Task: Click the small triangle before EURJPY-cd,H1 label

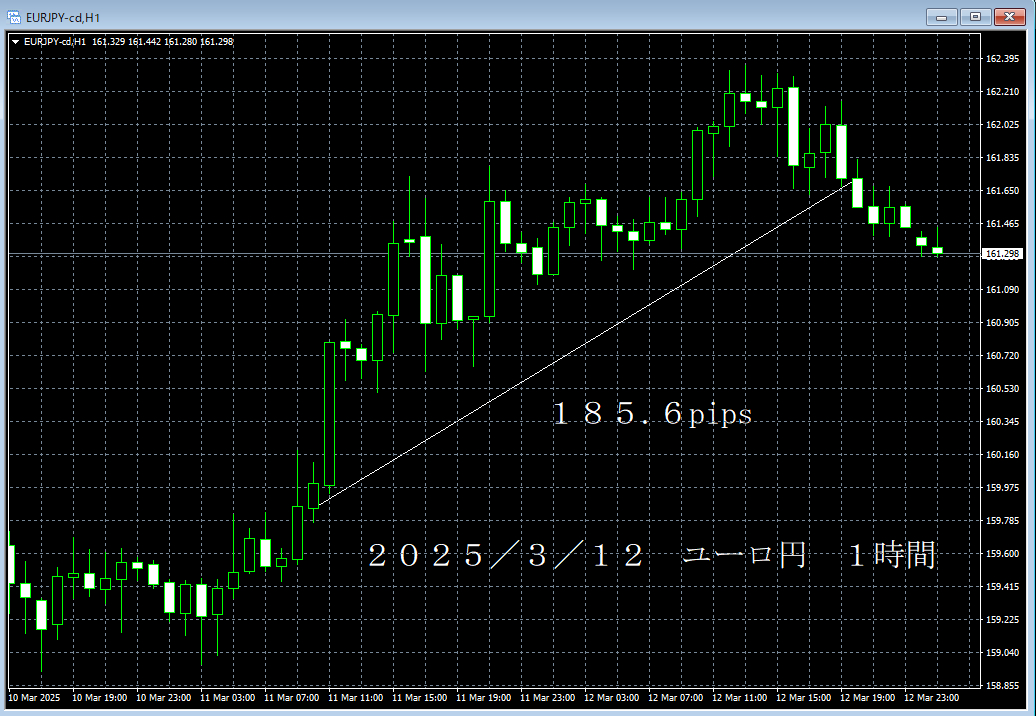Action: click(x=15, y=42)
